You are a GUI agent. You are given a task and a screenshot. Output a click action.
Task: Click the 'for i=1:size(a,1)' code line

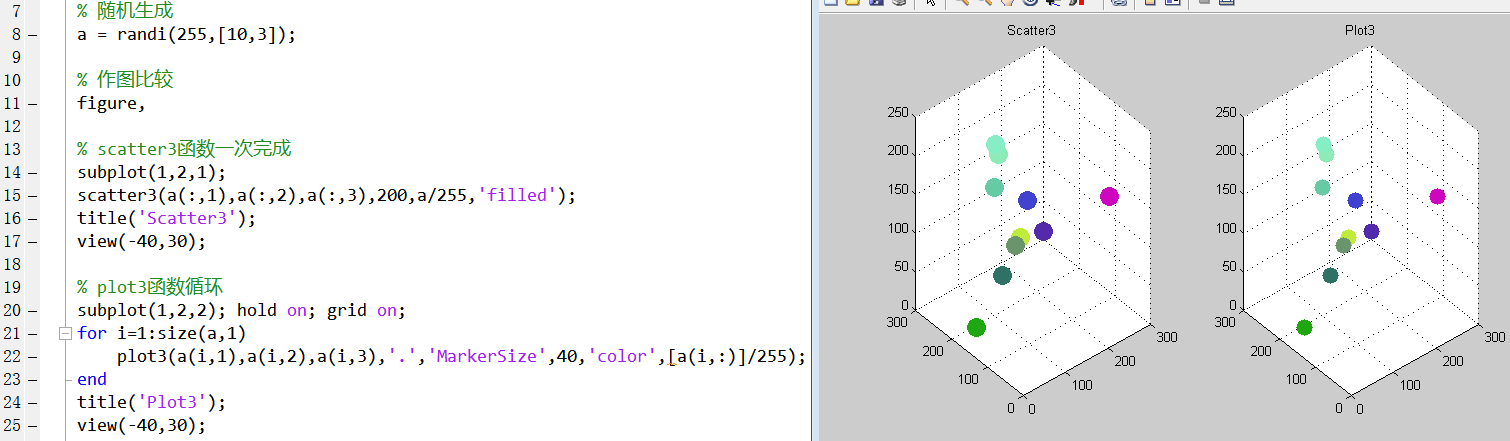coord(161,333)
